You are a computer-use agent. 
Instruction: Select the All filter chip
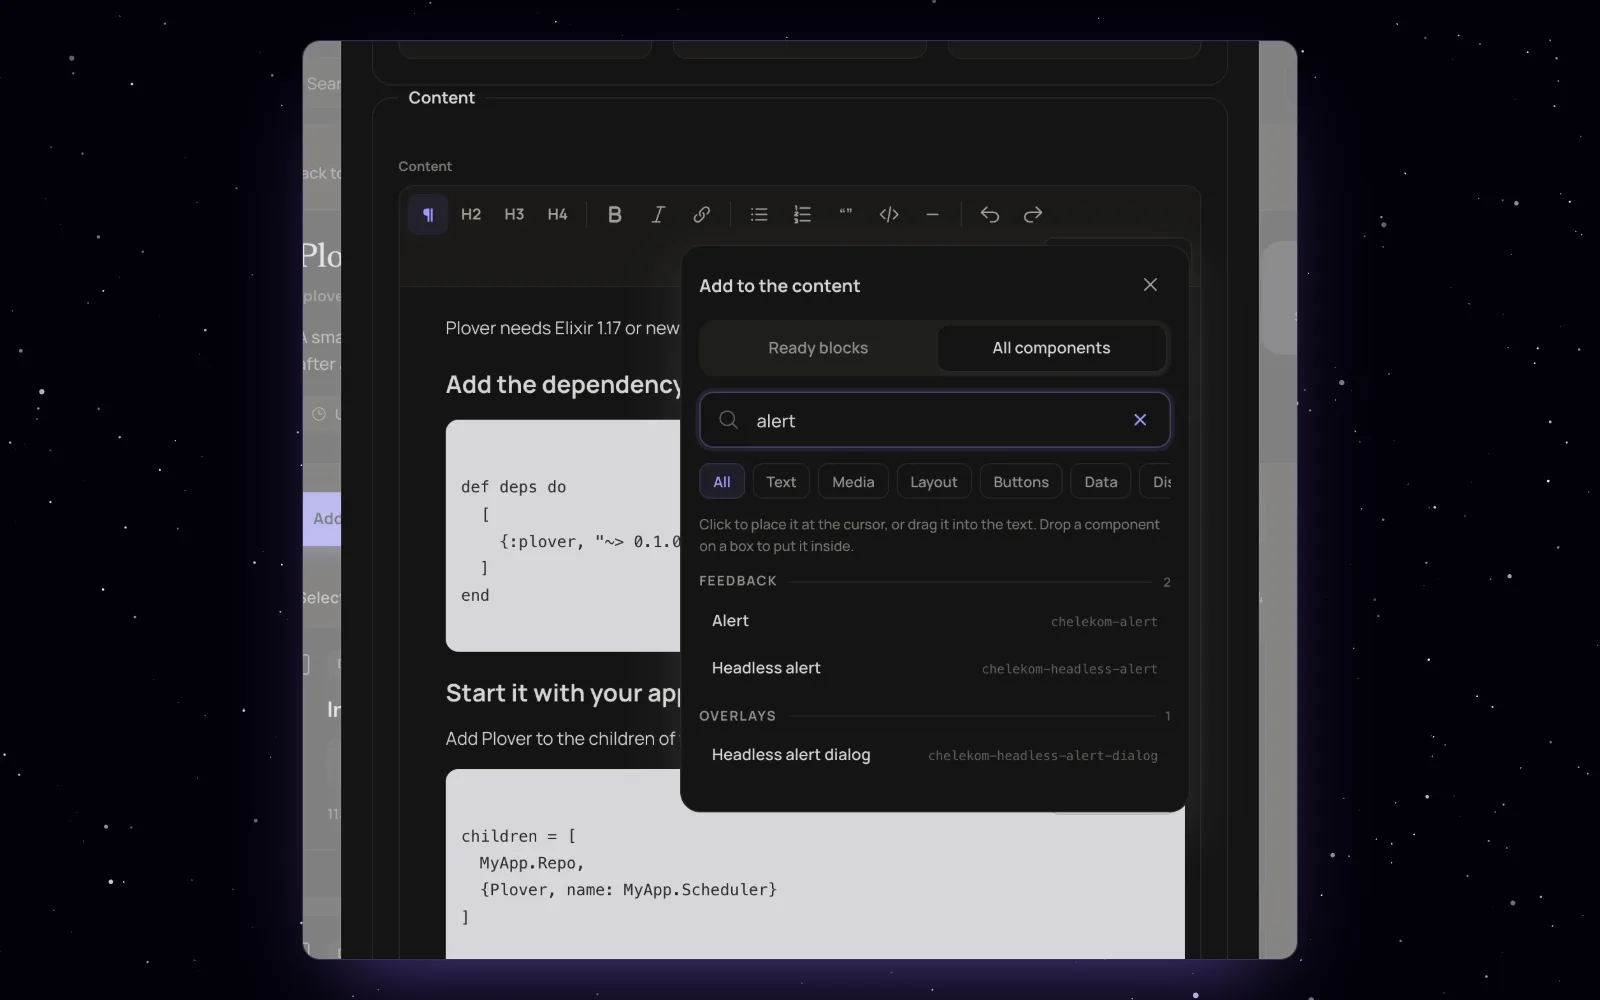click(x=722, y=482)
